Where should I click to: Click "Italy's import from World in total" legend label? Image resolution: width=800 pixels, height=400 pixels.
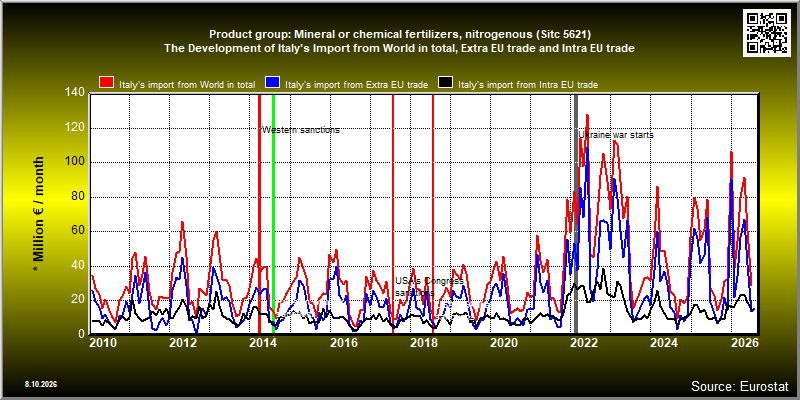pyautogui.click(x=187, y=85)
